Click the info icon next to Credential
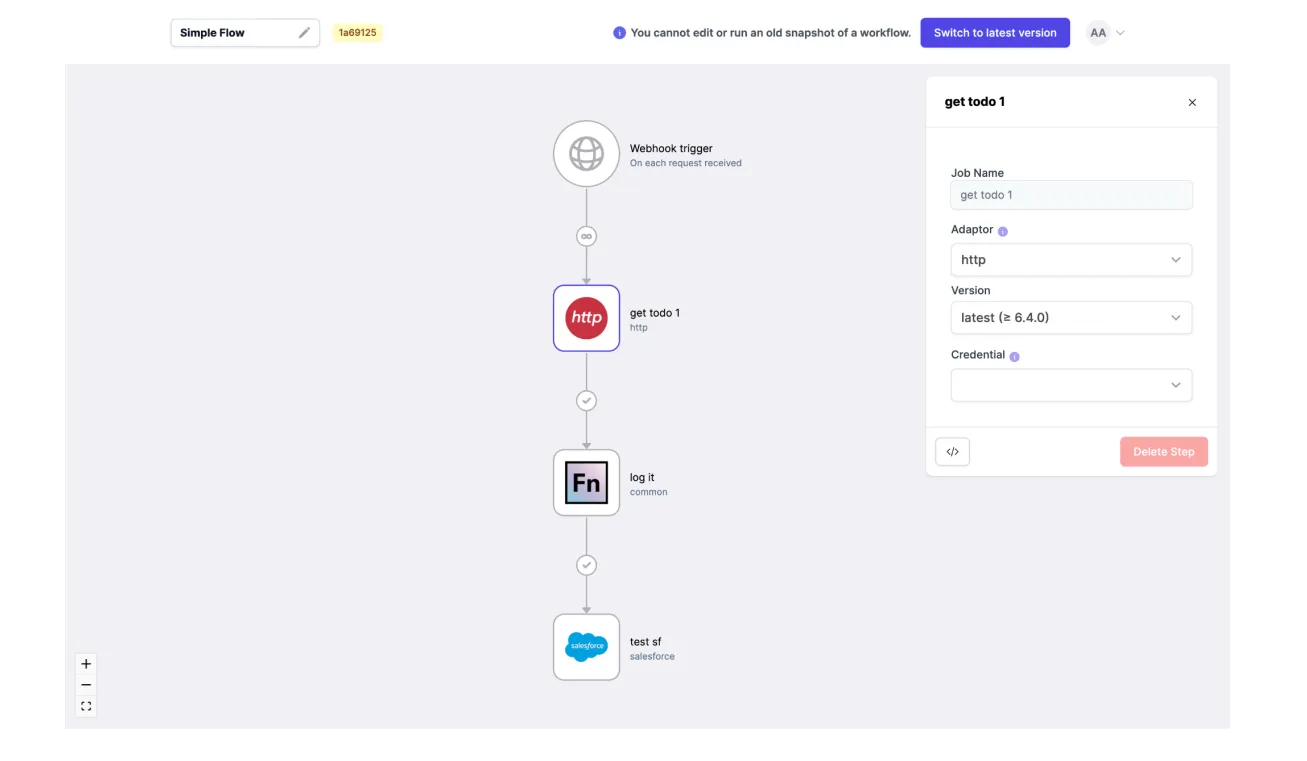The image size is (1307, 761). (x=1014, y=356)
